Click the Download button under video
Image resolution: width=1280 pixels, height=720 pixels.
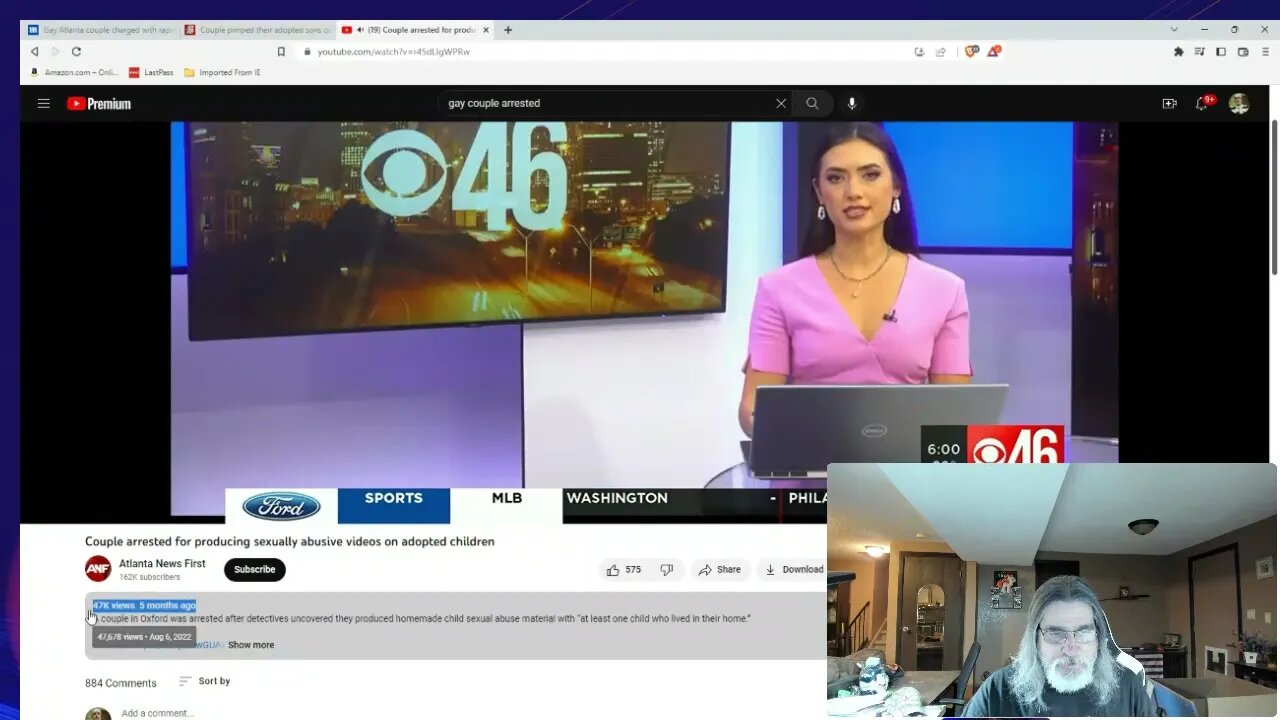(x=794, y=570)
